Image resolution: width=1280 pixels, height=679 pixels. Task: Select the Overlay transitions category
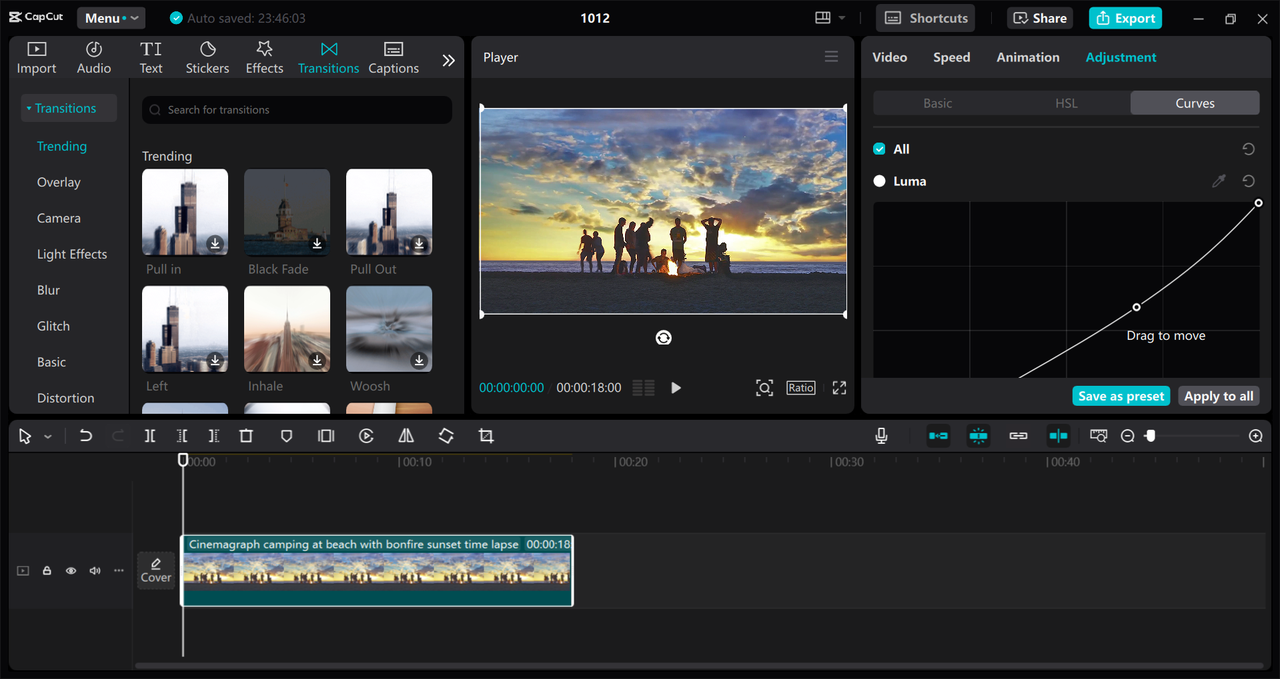point(59,182)
